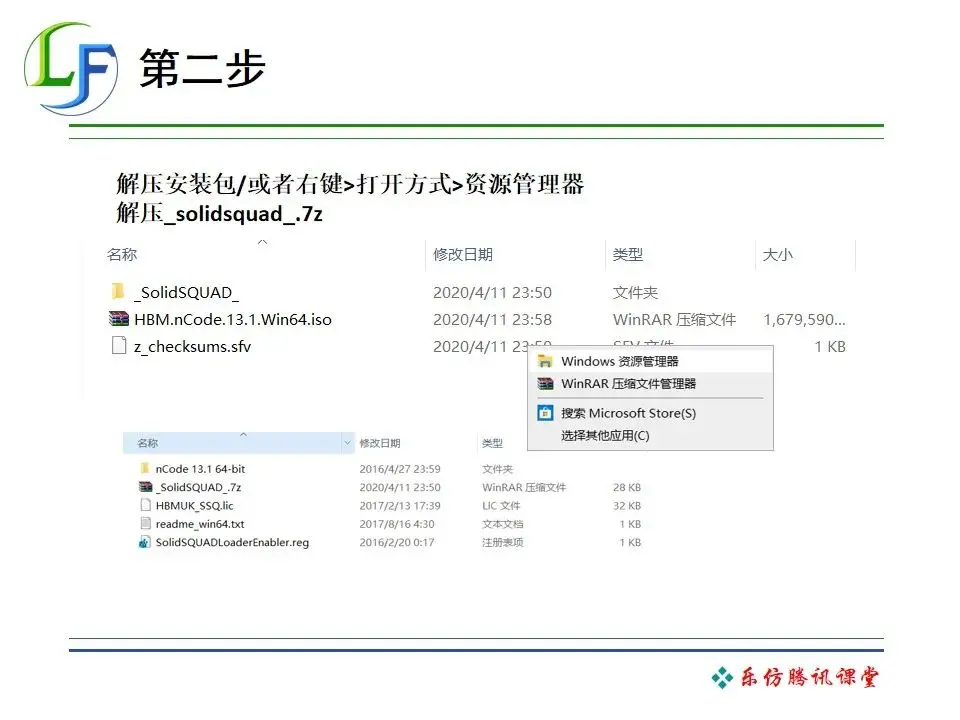Select 搜索 Microsoft Store(S) menu entry
Viewport: 960px width, 720px height.
650,413
